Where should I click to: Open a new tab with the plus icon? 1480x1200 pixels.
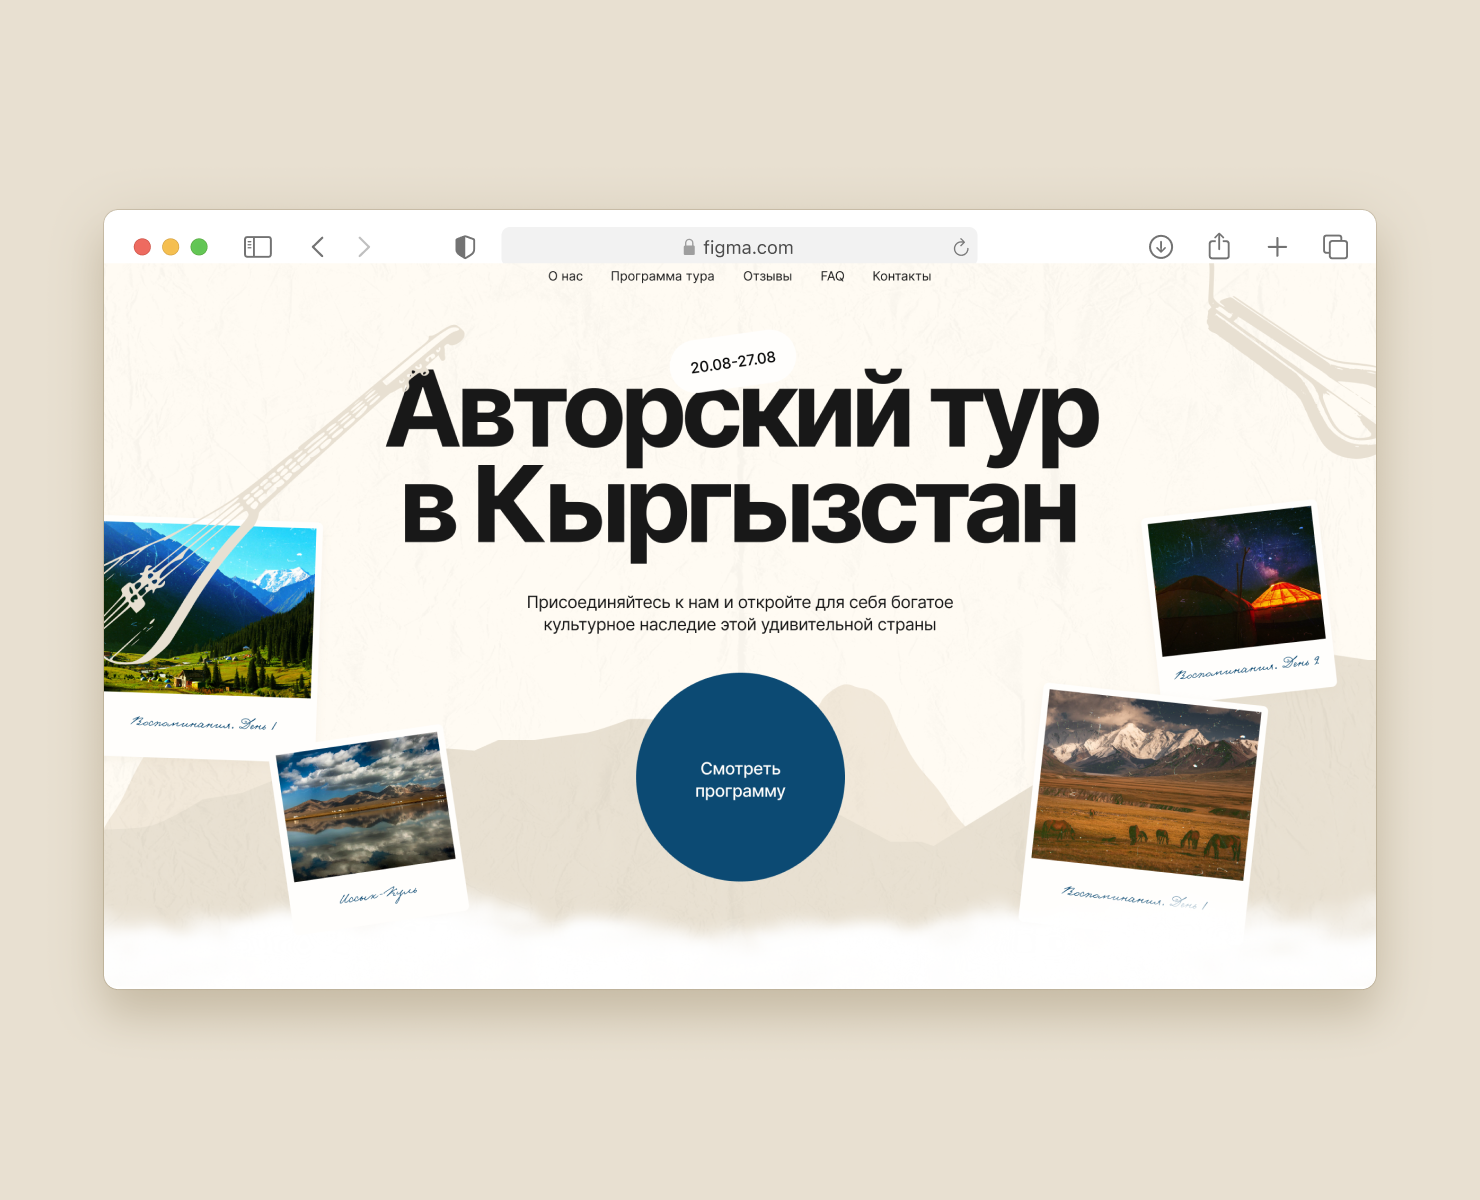[x=1277, y=246]
